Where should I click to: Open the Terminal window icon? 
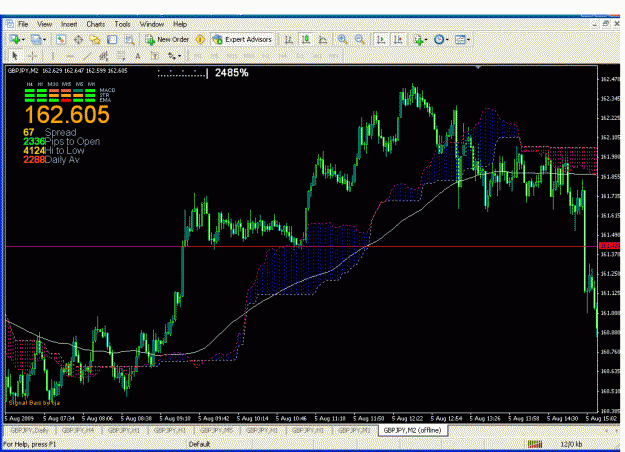112,39
